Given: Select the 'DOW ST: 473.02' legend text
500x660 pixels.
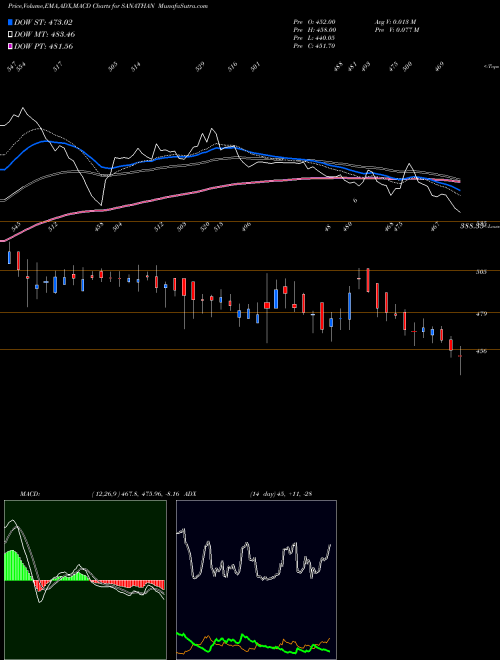Looking at the screenshot, I should coord(43,22).
